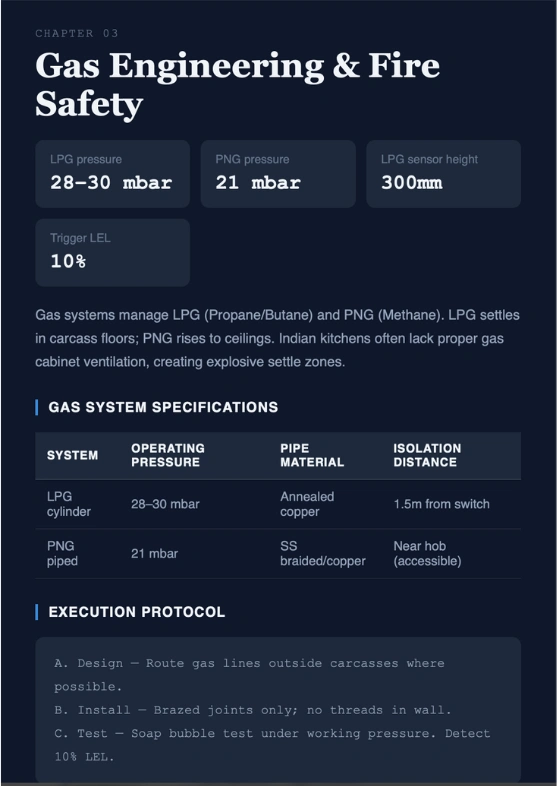
Task: Click the Gas System Specifications heading
Action: (x=163, y=407)
